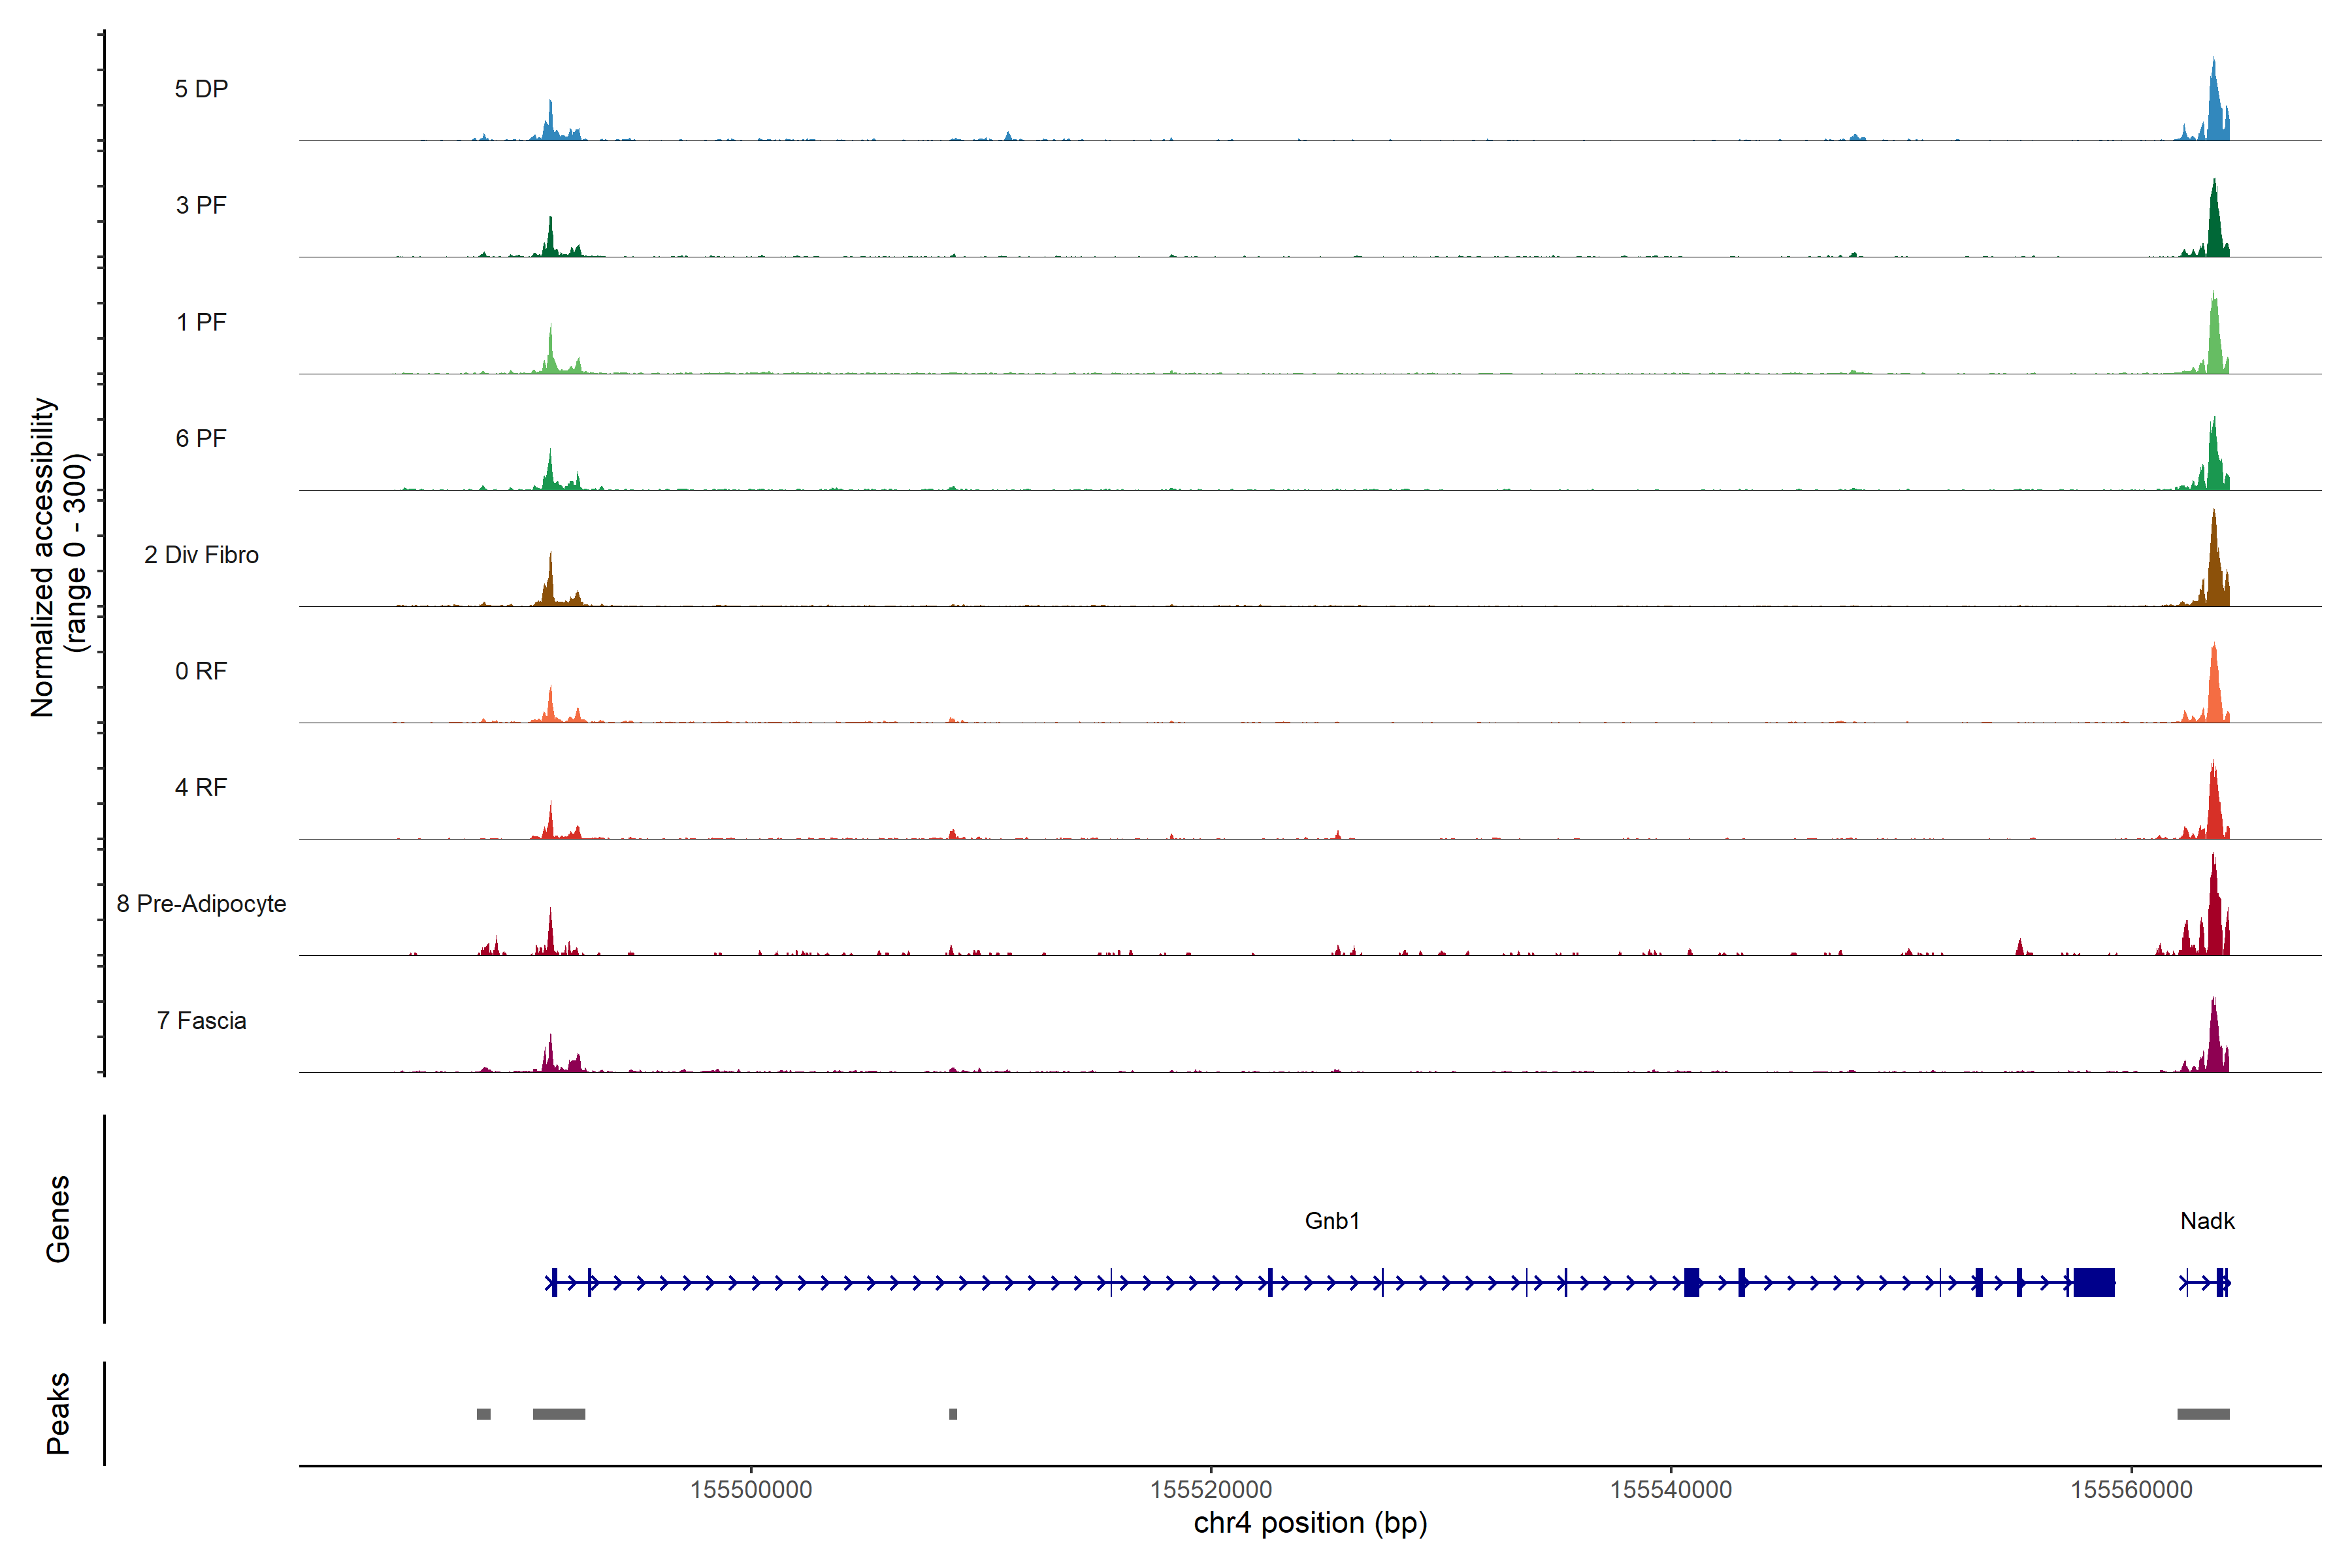Click the Gnb1 gene name label
Screen dimensions: 2352x1568
(x=1332, y=1221)
